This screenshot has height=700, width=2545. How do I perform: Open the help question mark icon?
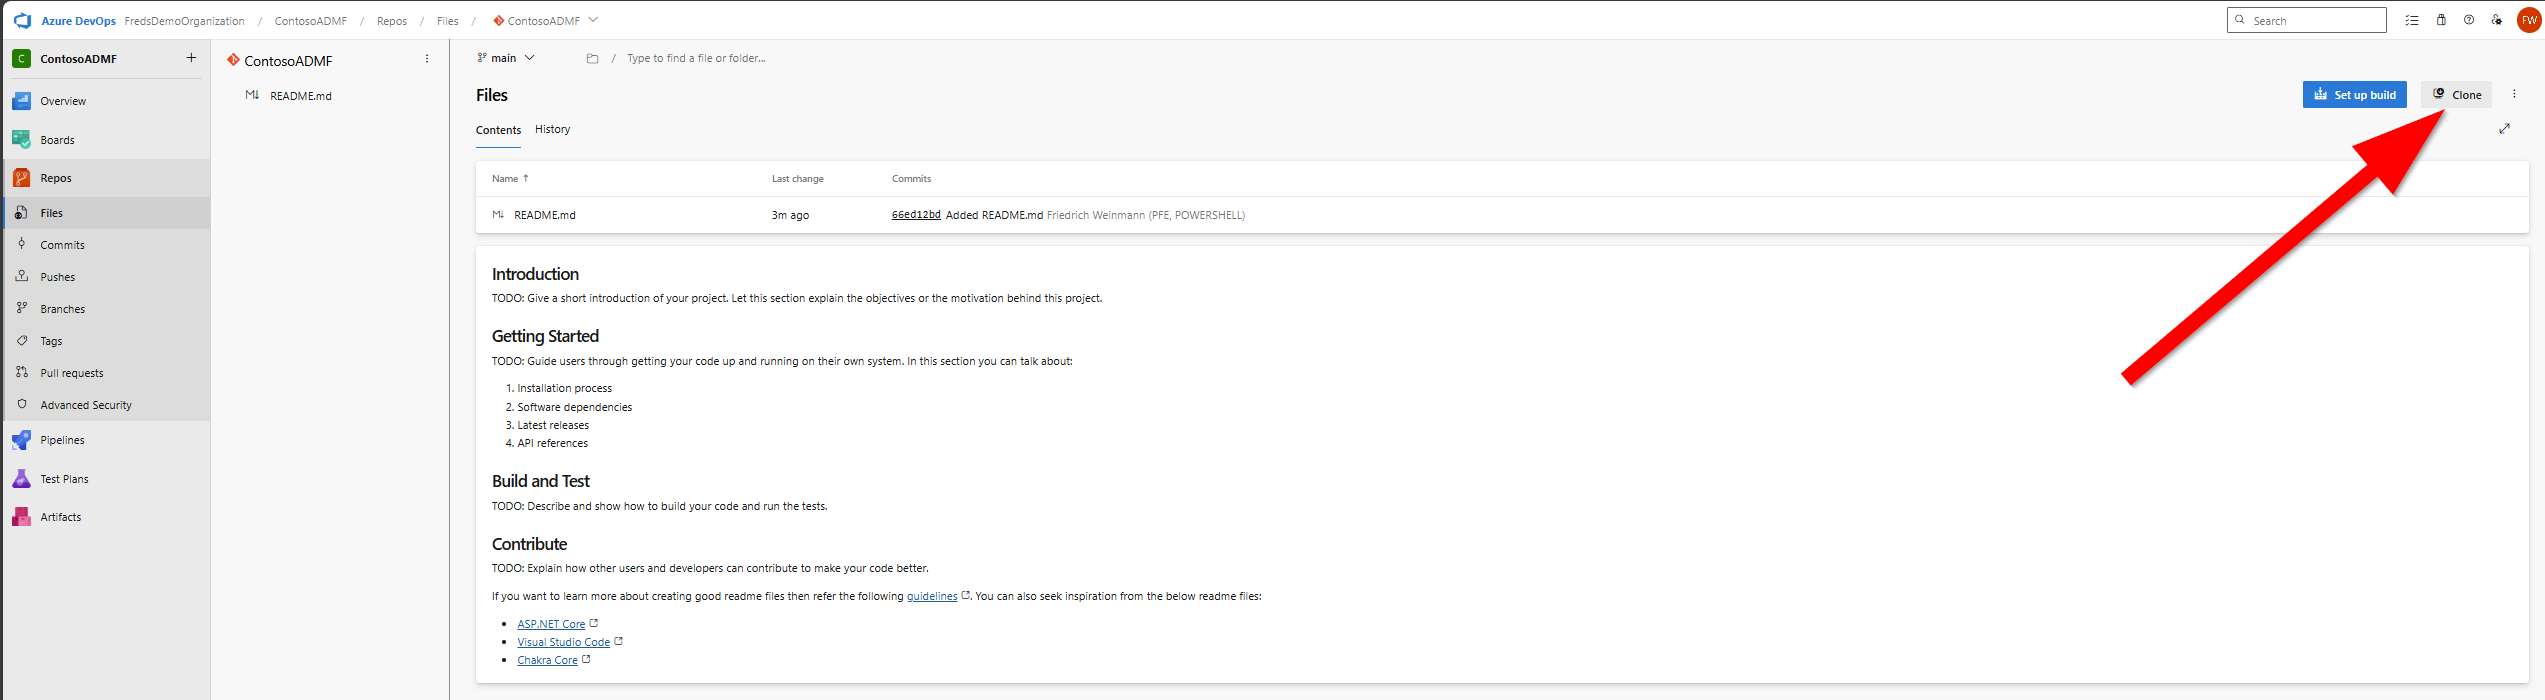click(x=2469, y=20)
